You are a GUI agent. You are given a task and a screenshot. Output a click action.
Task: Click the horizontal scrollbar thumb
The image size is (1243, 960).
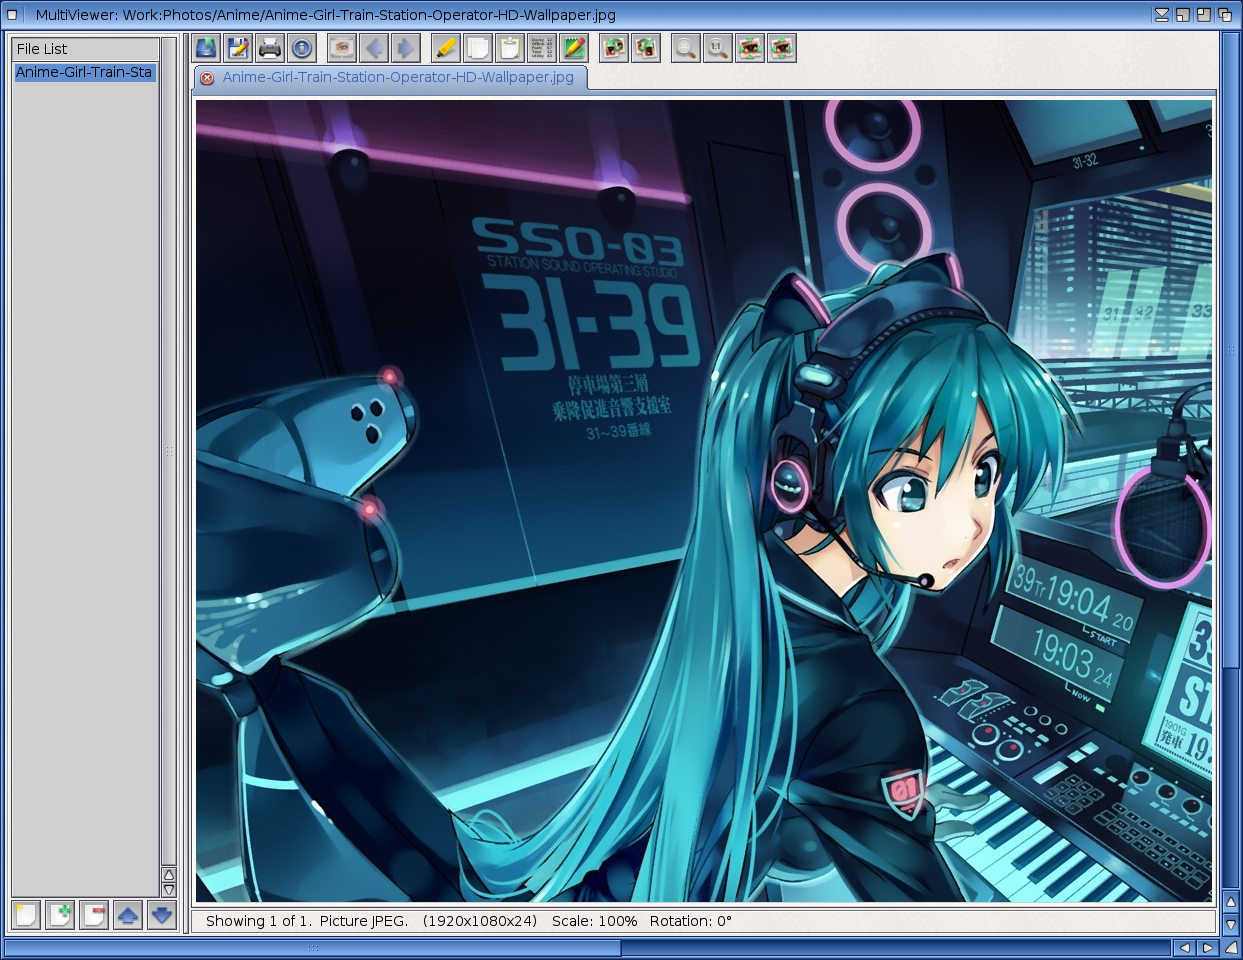pos(313,947)
